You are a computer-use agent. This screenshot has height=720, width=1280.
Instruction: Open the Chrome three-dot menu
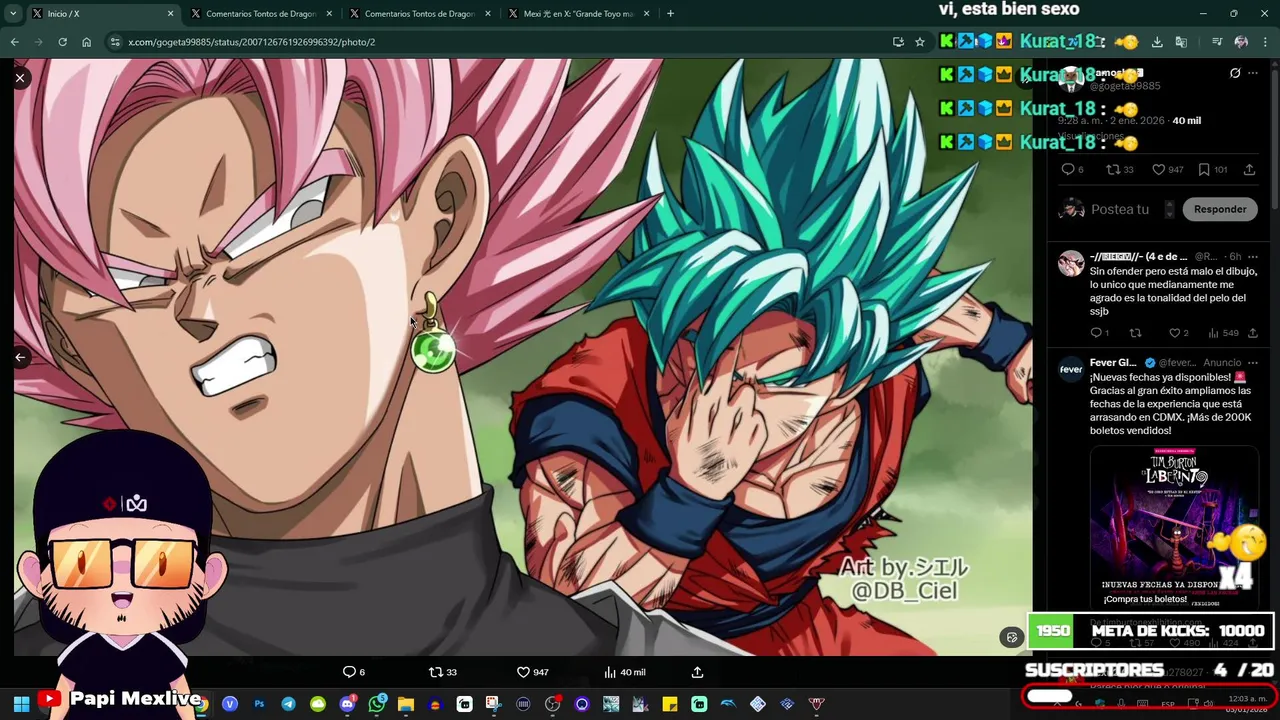click(x=1265, y=42)
